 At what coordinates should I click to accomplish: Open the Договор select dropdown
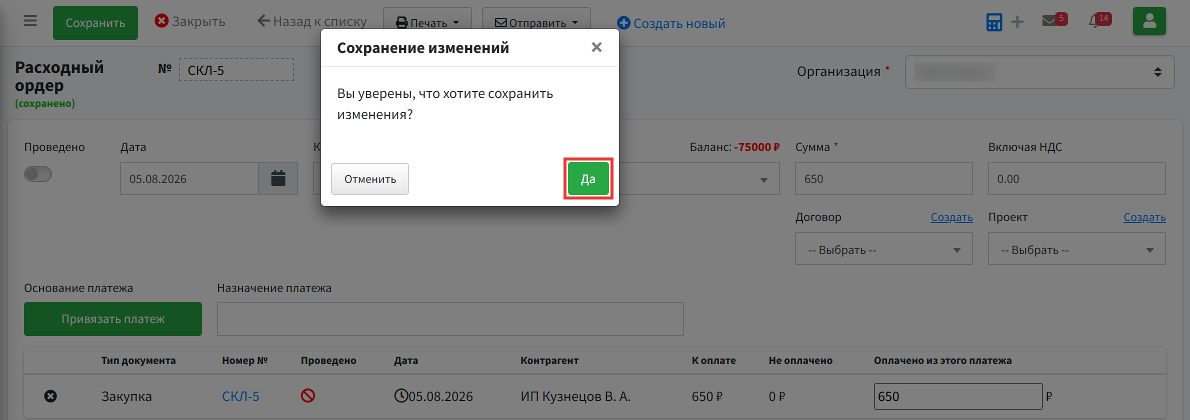pos(883,249)
